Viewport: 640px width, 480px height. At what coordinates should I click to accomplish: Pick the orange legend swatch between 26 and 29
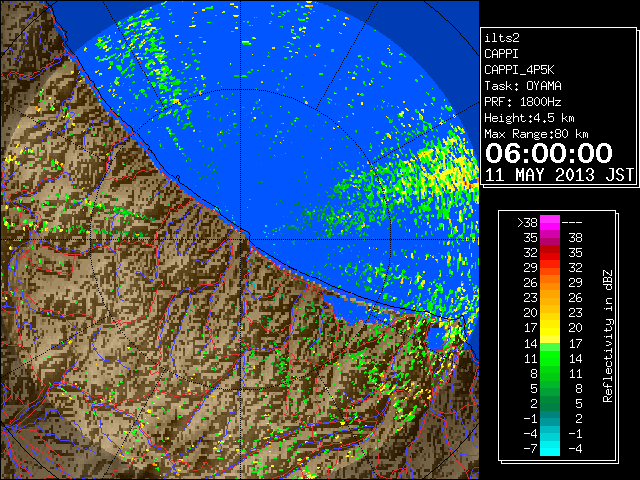550,282
